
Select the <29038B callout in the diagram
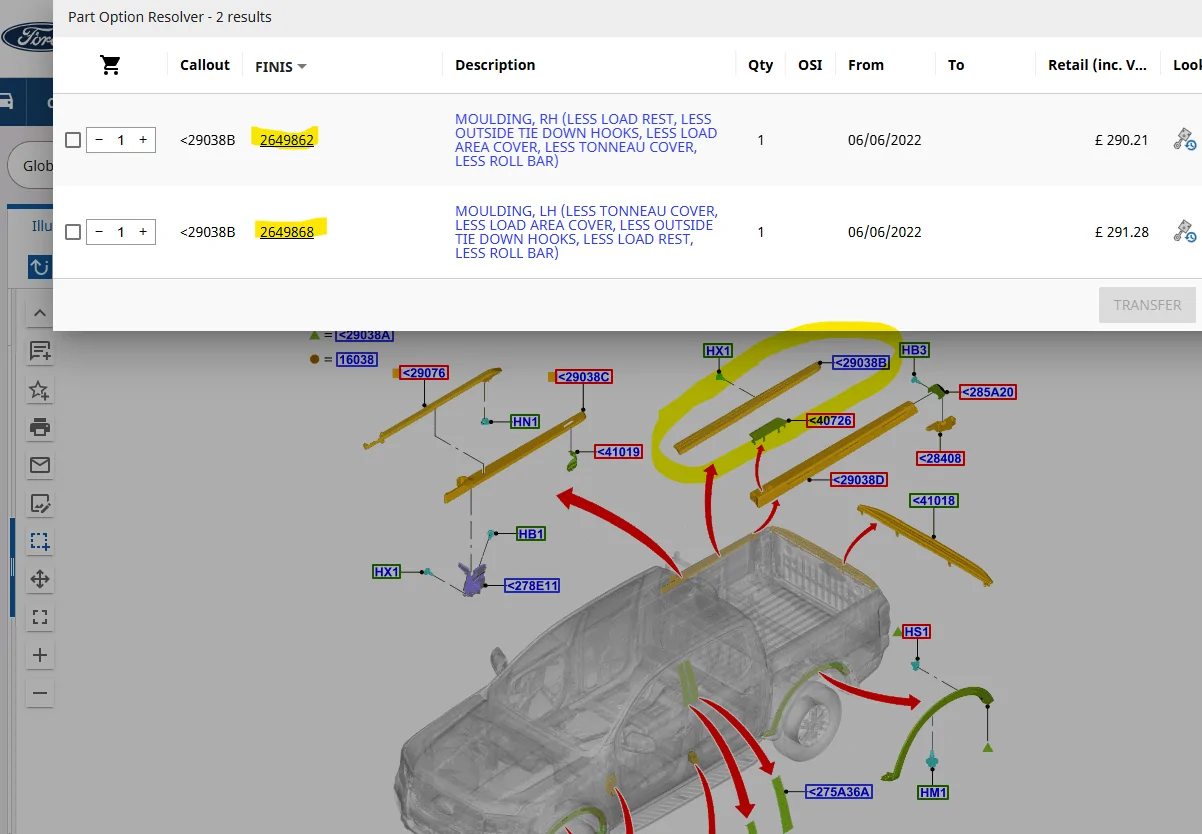coord(861,363)
